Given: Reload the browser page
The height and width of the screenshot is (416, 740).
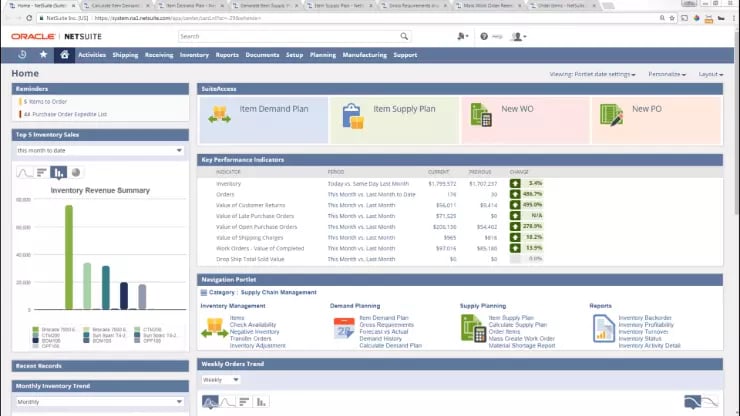Looking at the screenshot, I should pos(29,18).
